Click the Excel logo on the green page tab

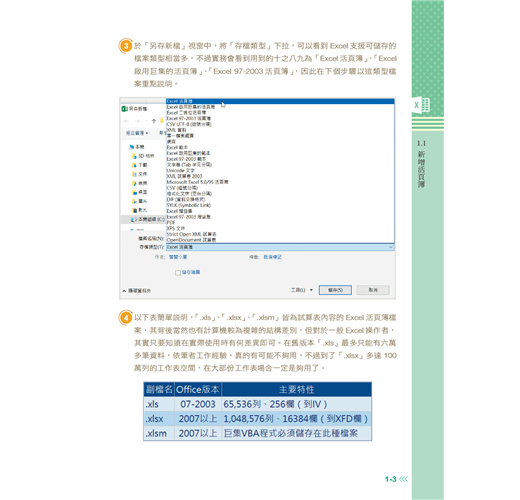(x=421, y=105)
